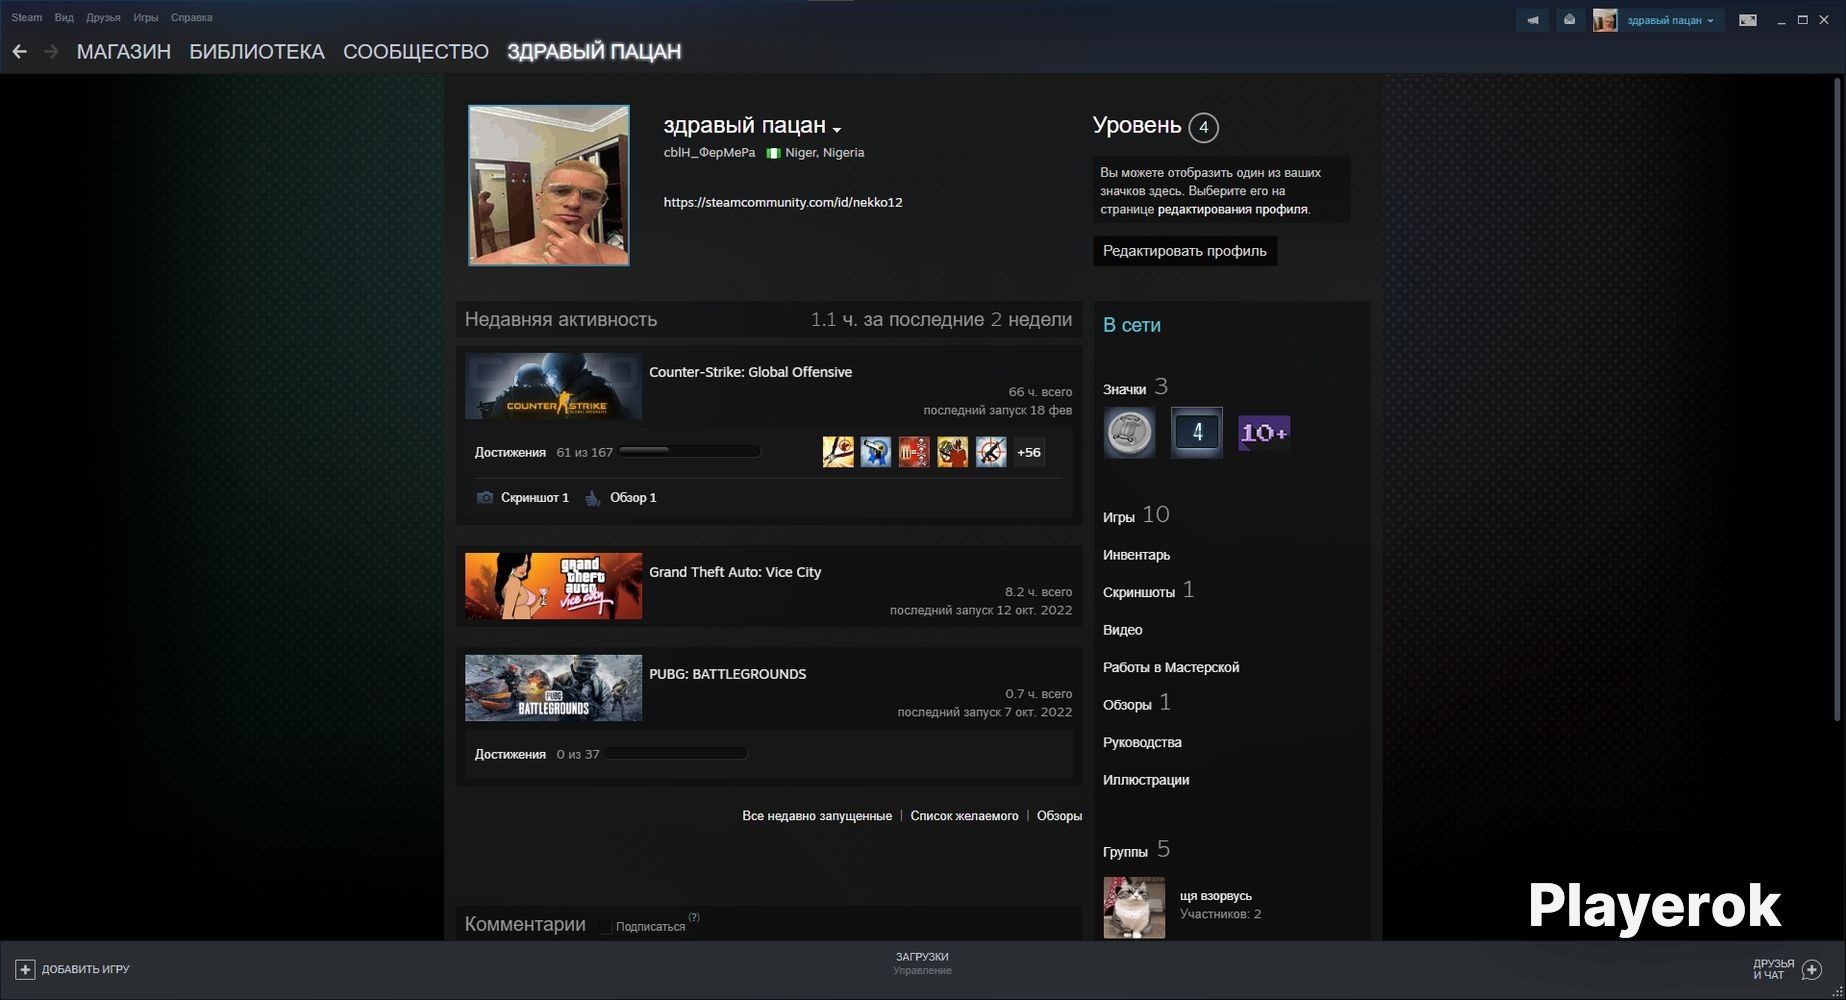Open the Работы в Мастерской link
Screen dimensions: 1846x1000
tap(1171, 667)
